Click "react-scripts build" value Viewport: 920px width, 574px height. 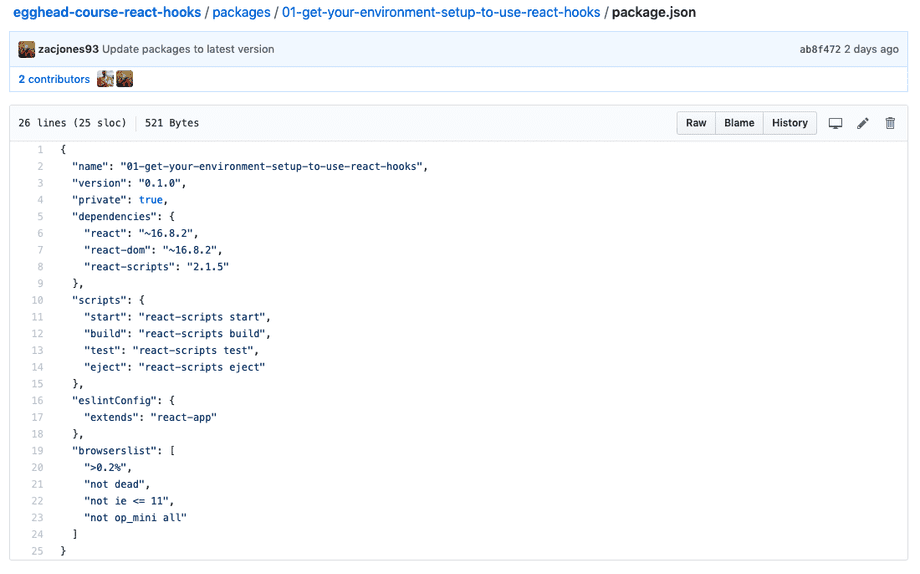point(202,334)
